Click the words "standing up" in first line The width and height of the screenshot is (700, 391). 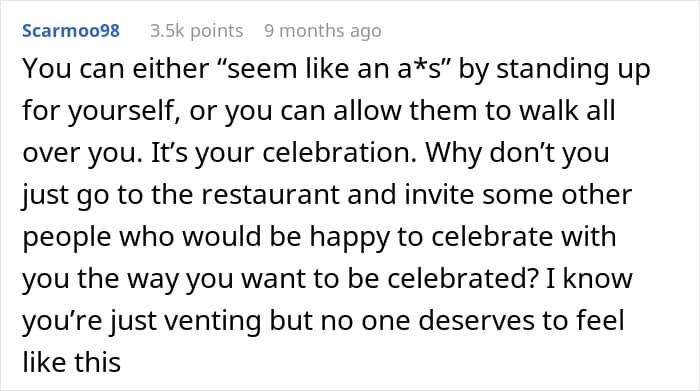pyautogui.click(x=573, y=70)
